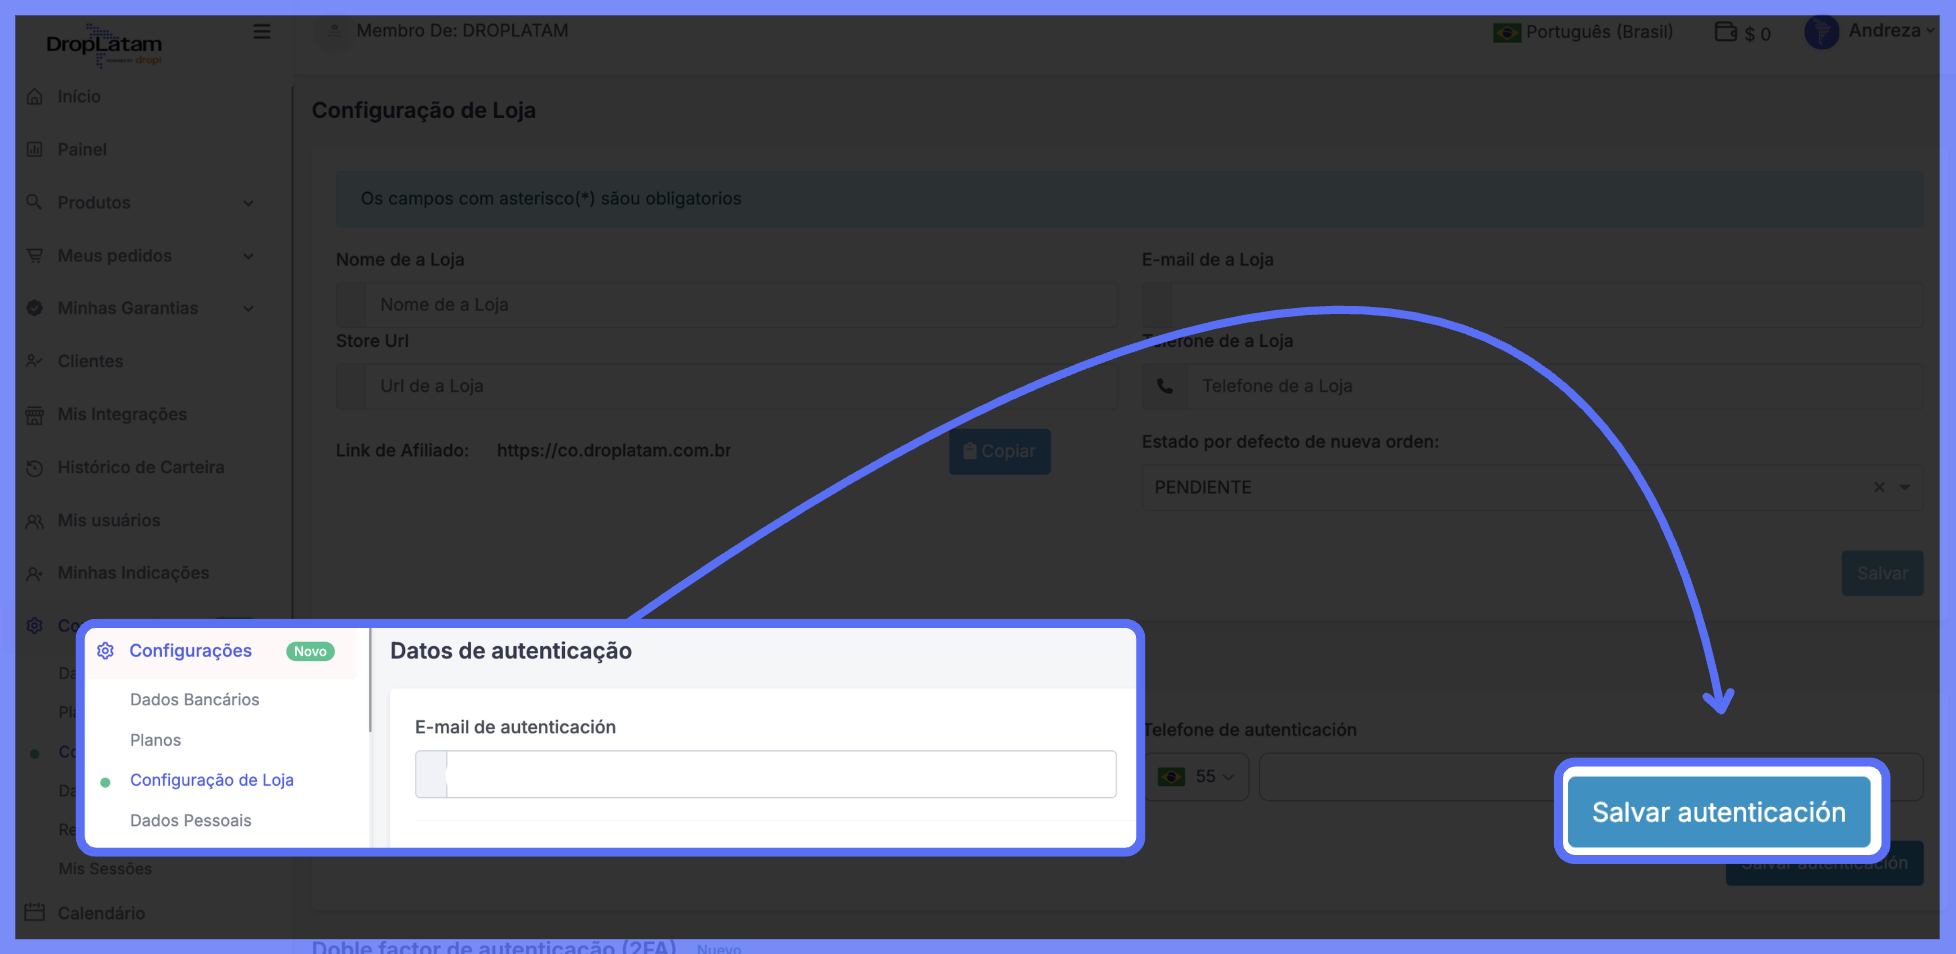The height and width of the screenshot is (954, 1956).
Task: Open the Português (Brasil) language selector
Action: point(1583,32)
